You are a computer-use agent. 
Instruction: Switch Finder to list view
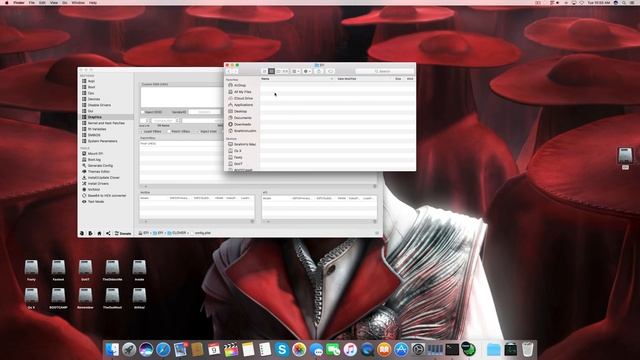(271, 71)
